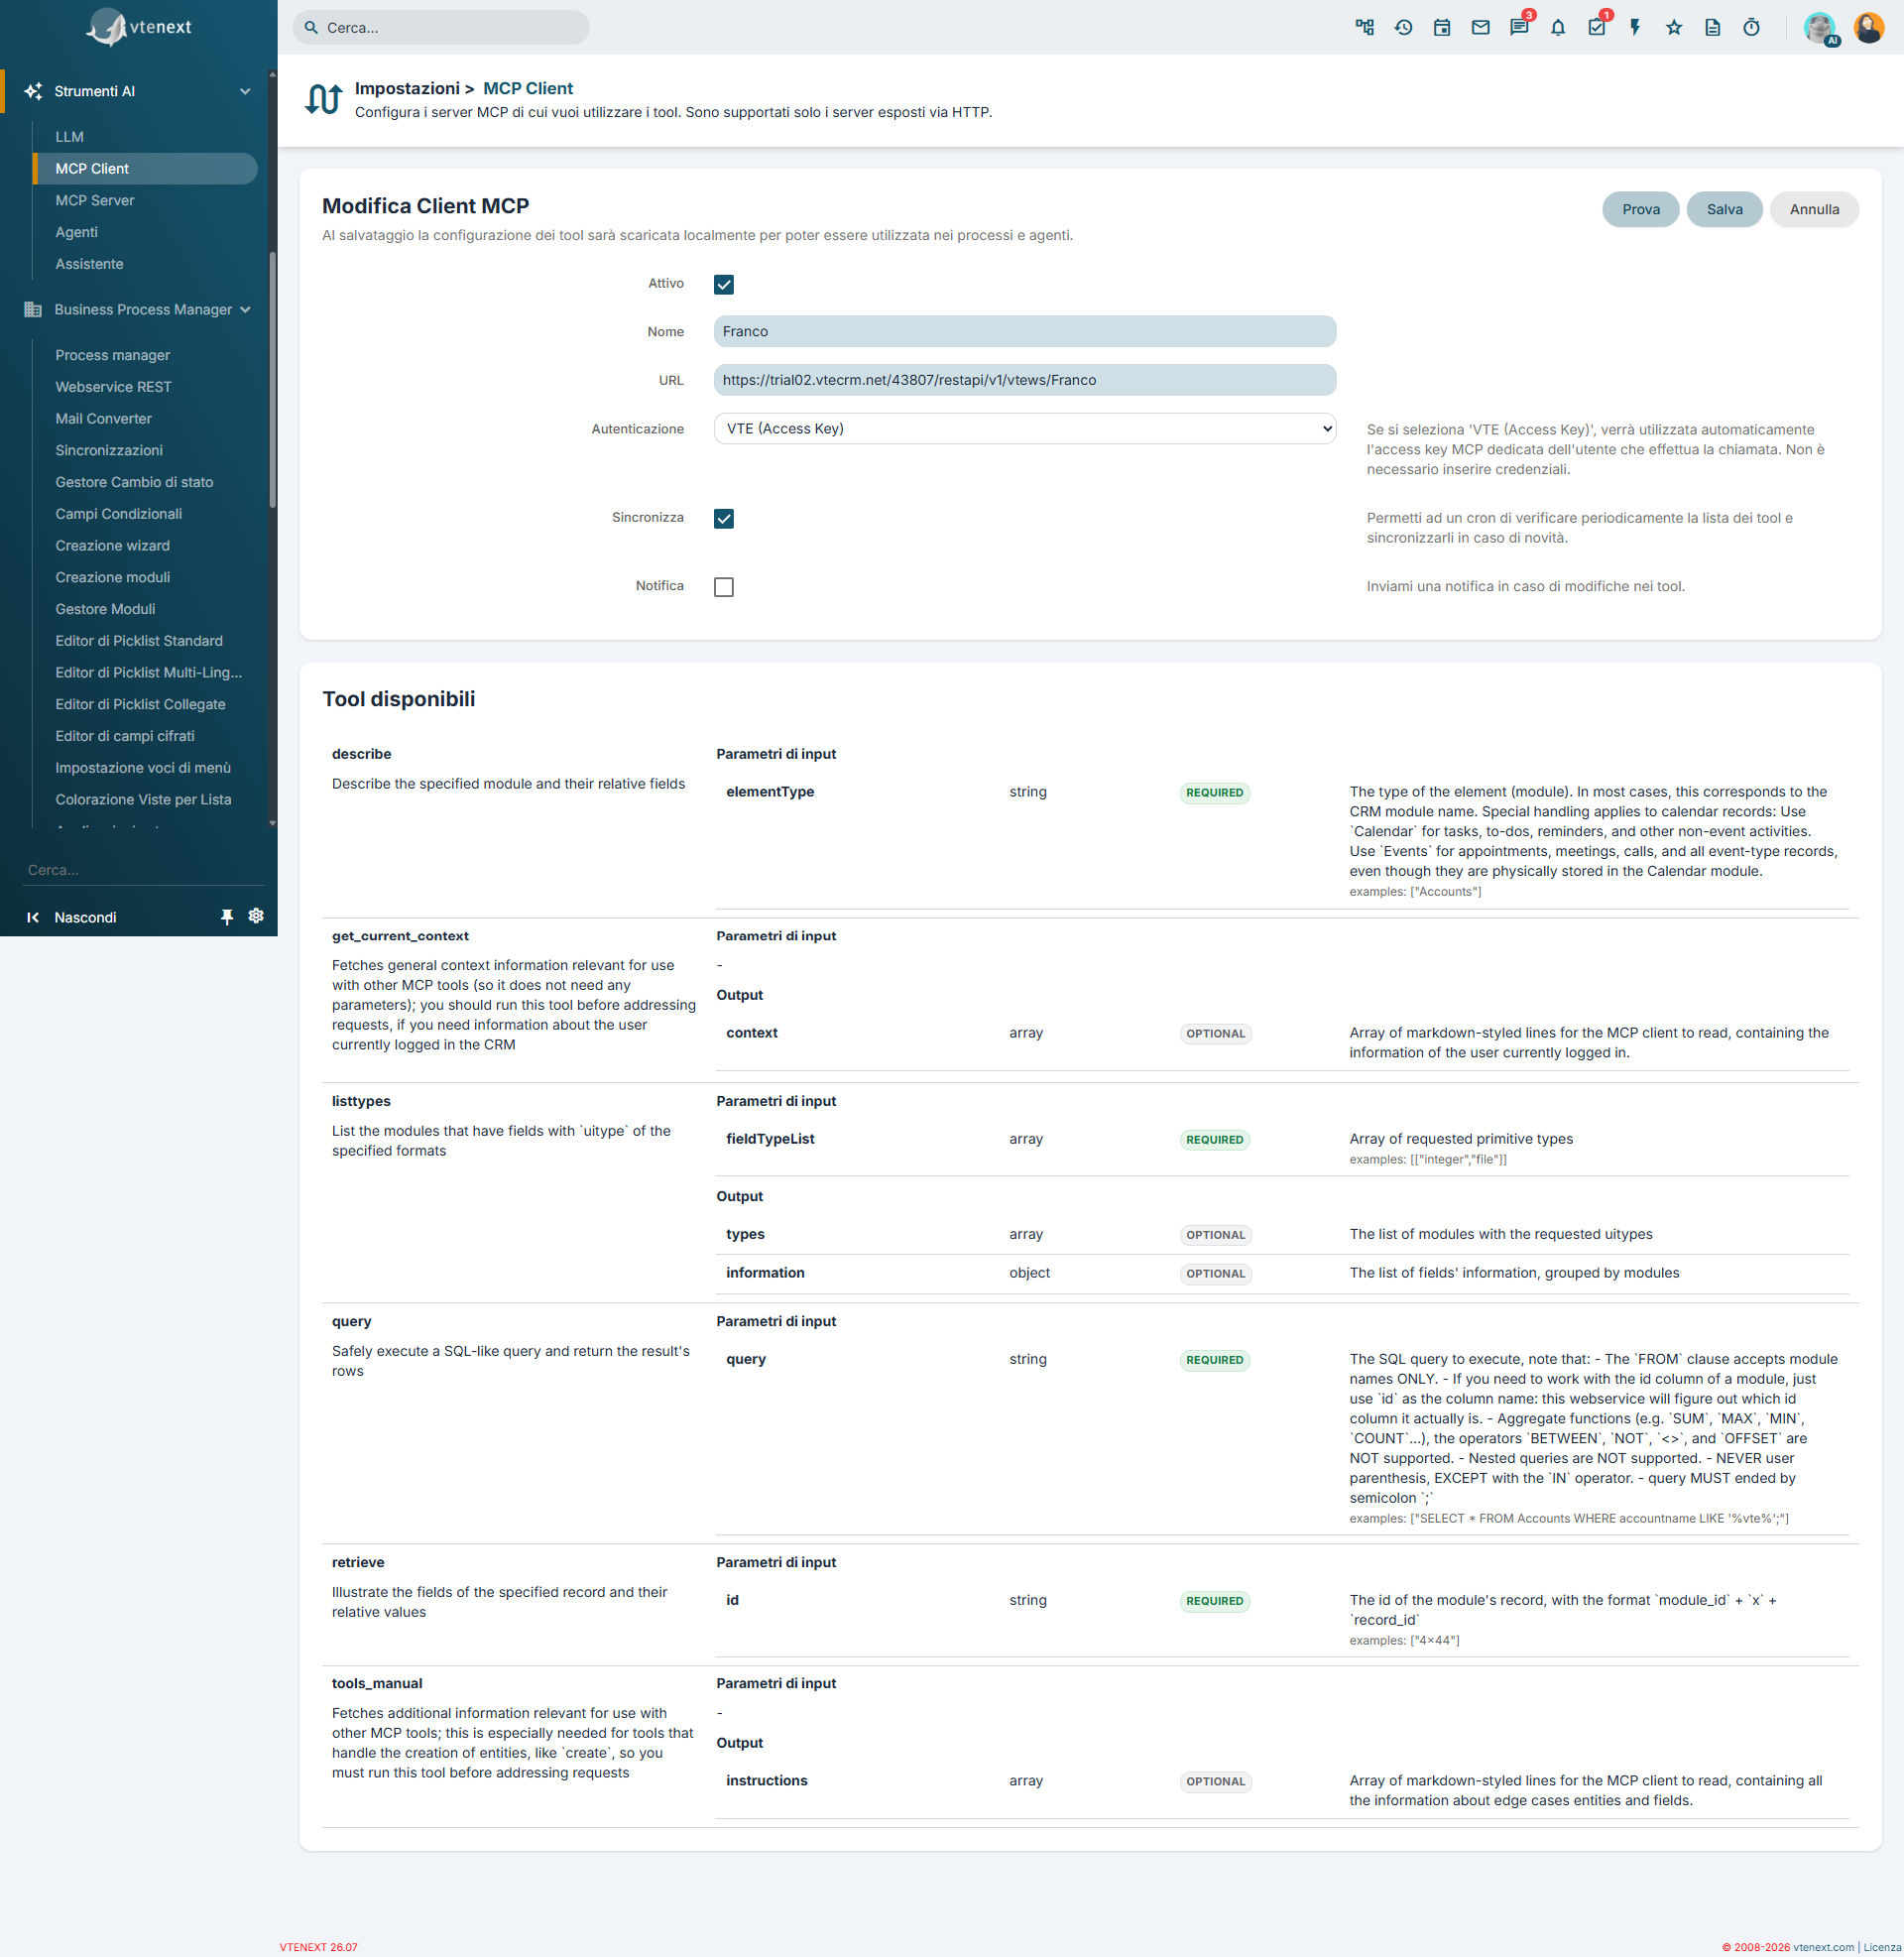Screen dimensions: 1904x1957
Task: Focus the top Cerca search field
Action: point(441,28)
